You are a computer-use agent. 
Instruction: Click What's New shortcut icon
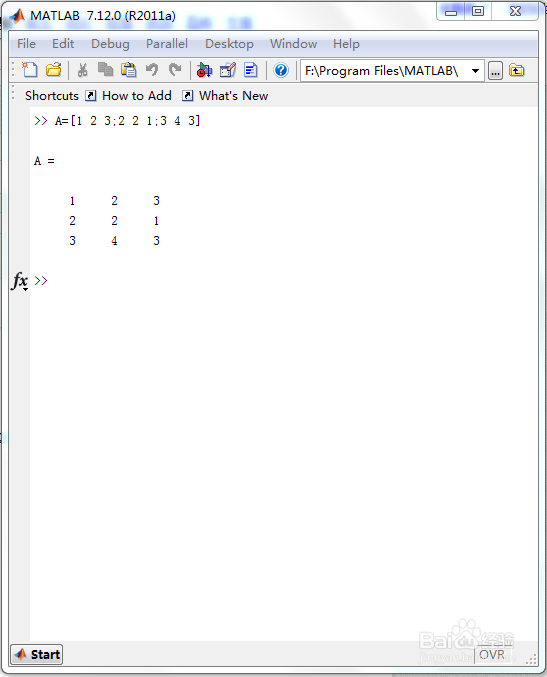[x=187, y=95]
